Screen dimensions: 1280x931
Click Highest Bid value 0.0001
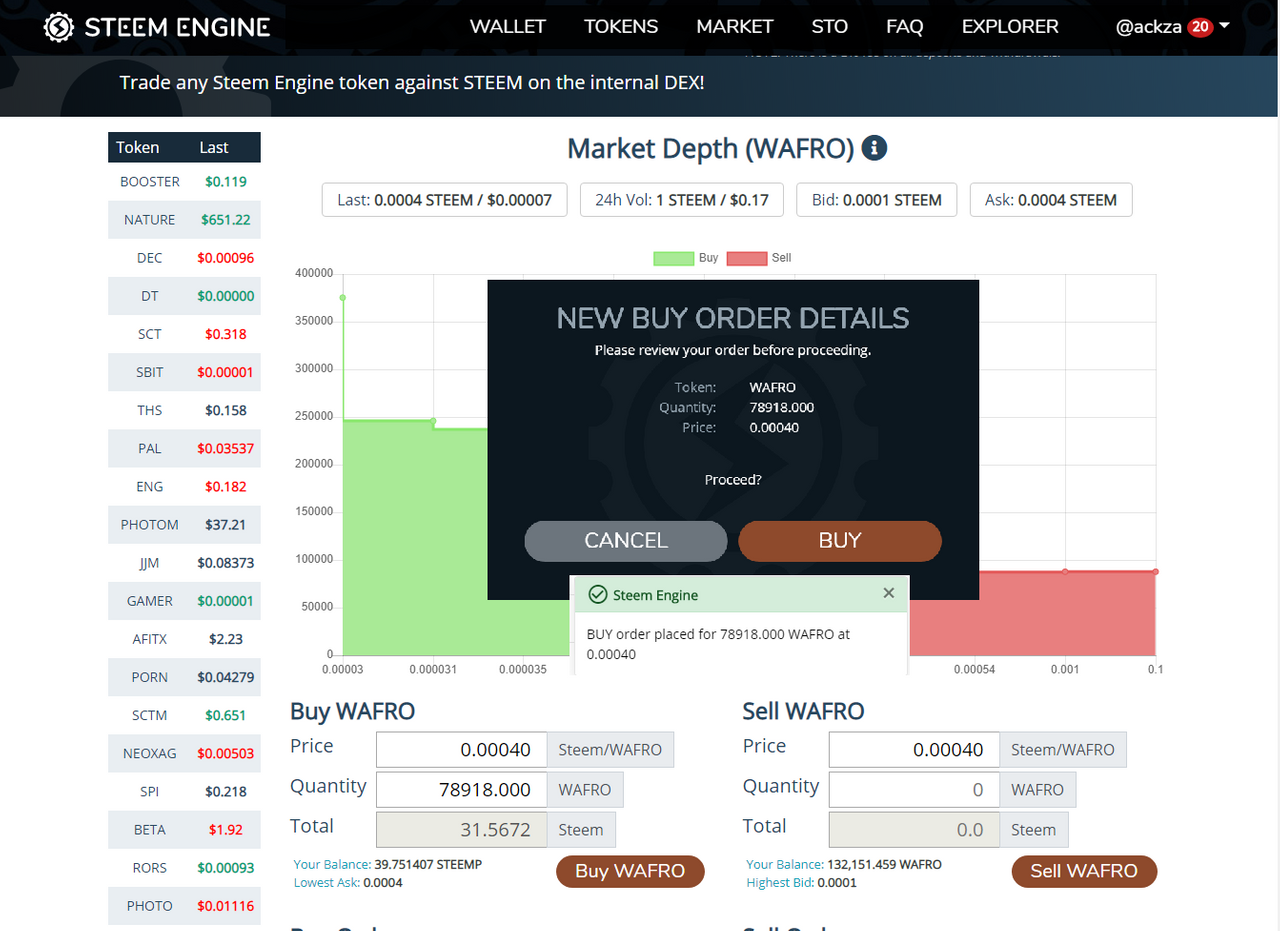tap(837, 883)
